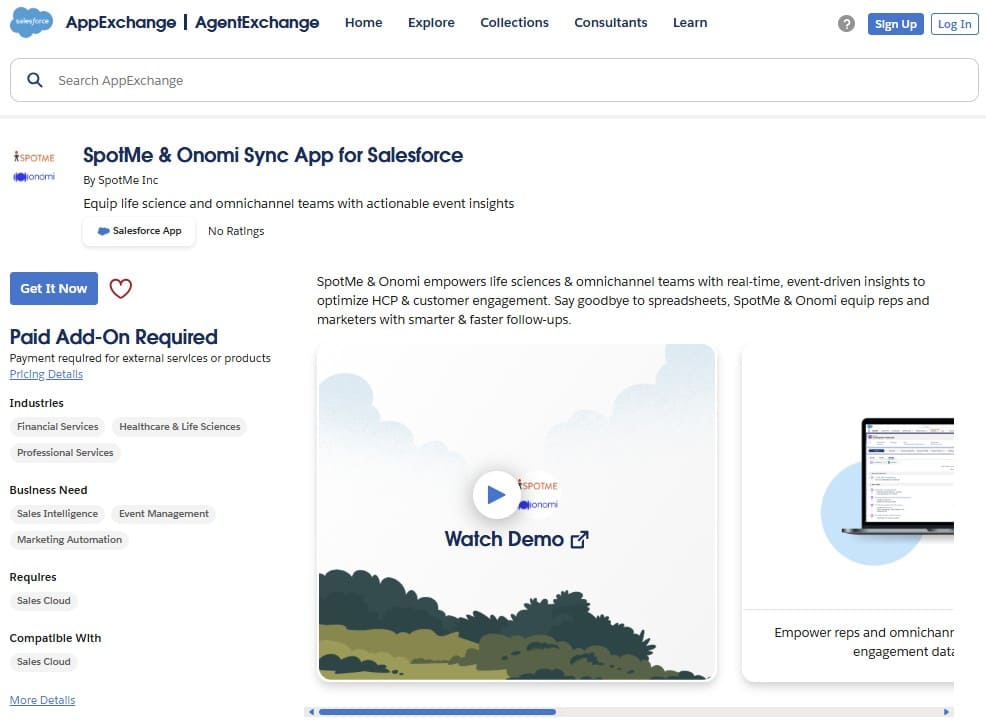Click carousel scrollbar left arrow

pyautogui.click(x=311, y=712)
